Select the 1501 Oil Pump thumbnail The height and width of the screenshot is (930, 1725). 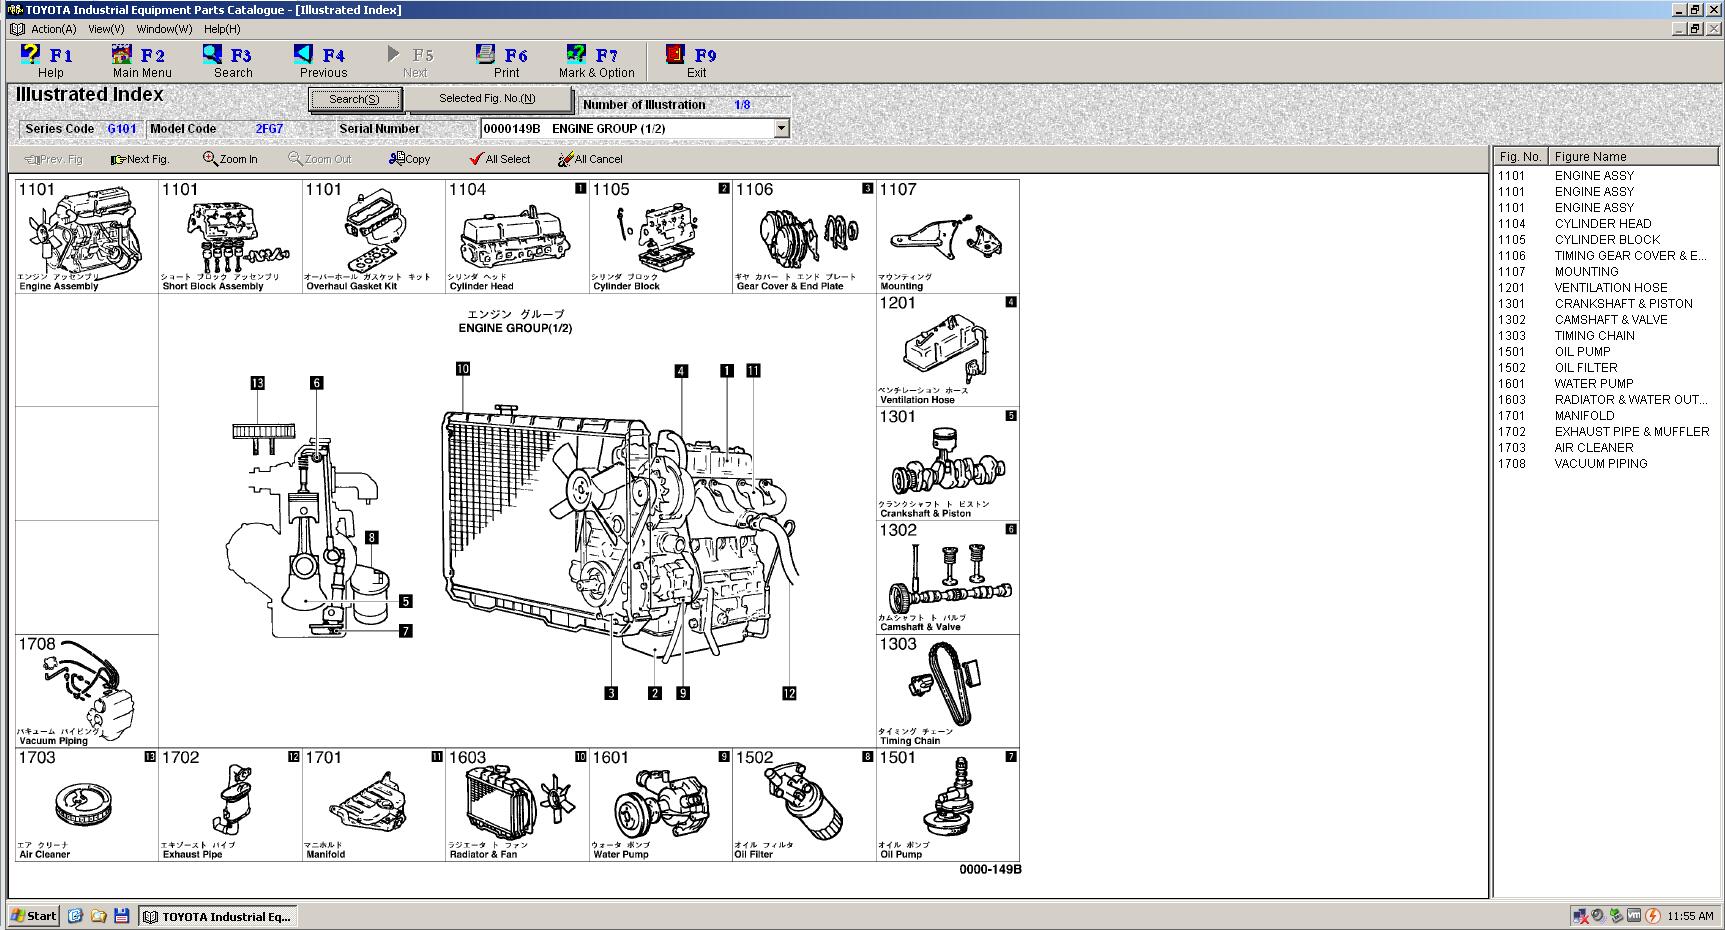pyautogui.click(x=948, y=805)
